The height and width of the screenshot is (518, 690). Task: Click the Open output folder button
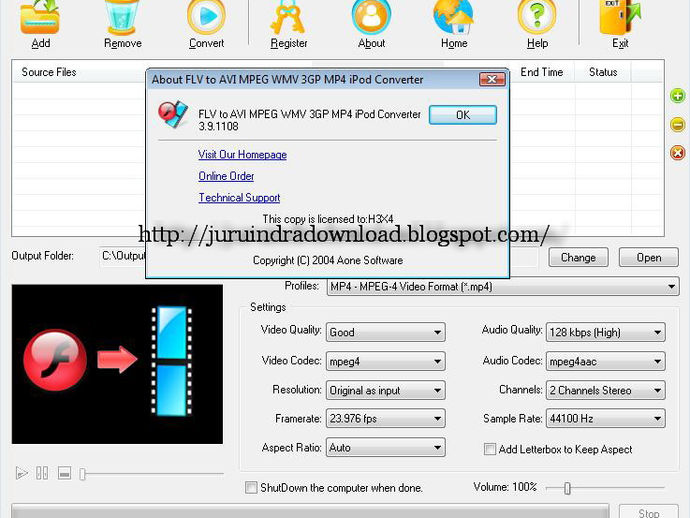(649, 257)
